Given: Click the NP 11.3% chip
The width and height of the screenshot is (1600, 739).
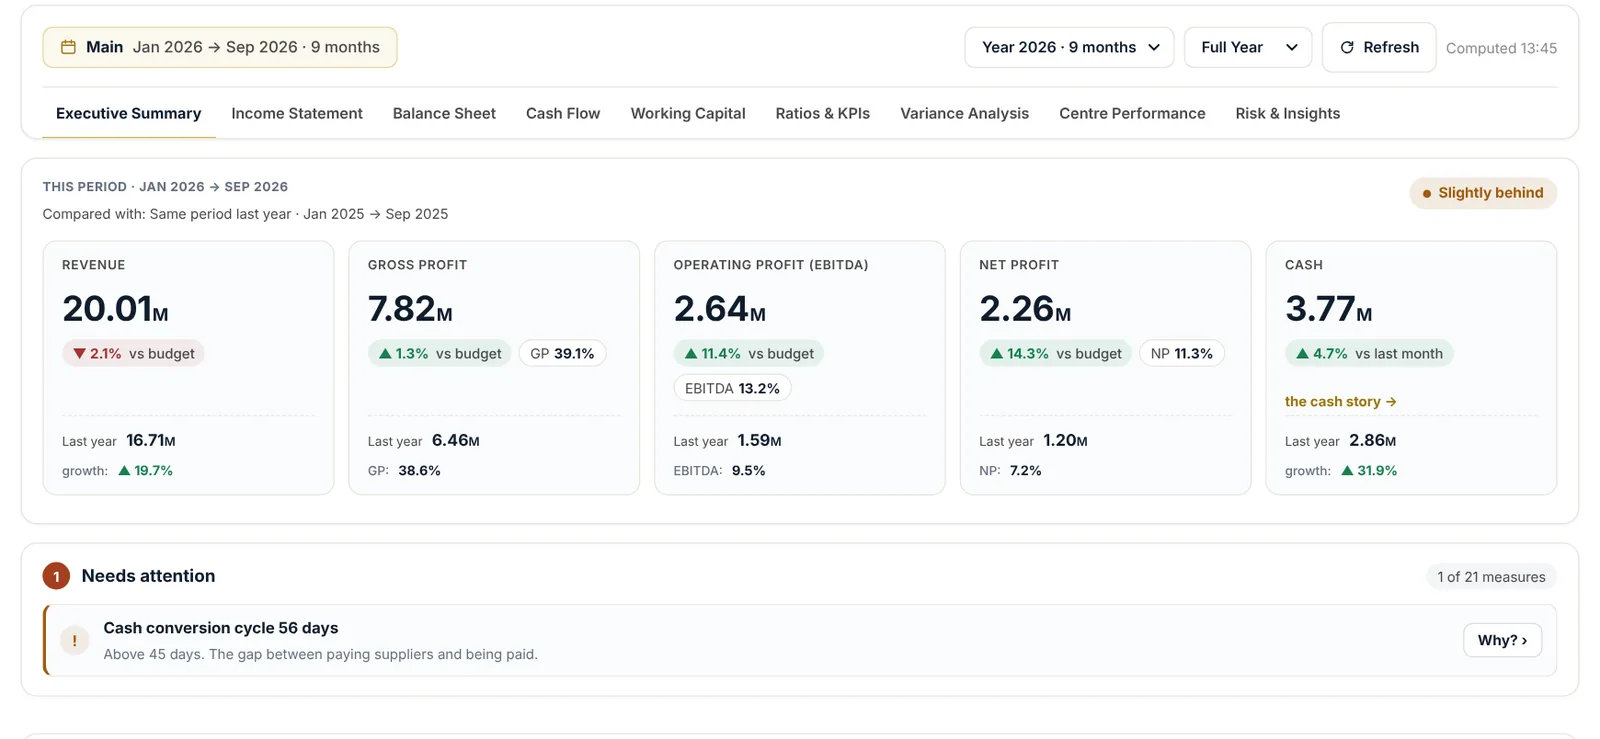Looking at the screenshot, I should (1182, 353).
